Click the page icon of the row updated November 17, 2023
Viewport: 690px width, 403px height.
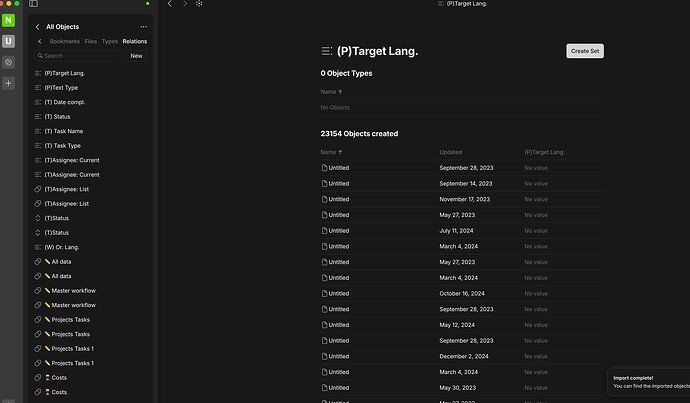(324, 199)
